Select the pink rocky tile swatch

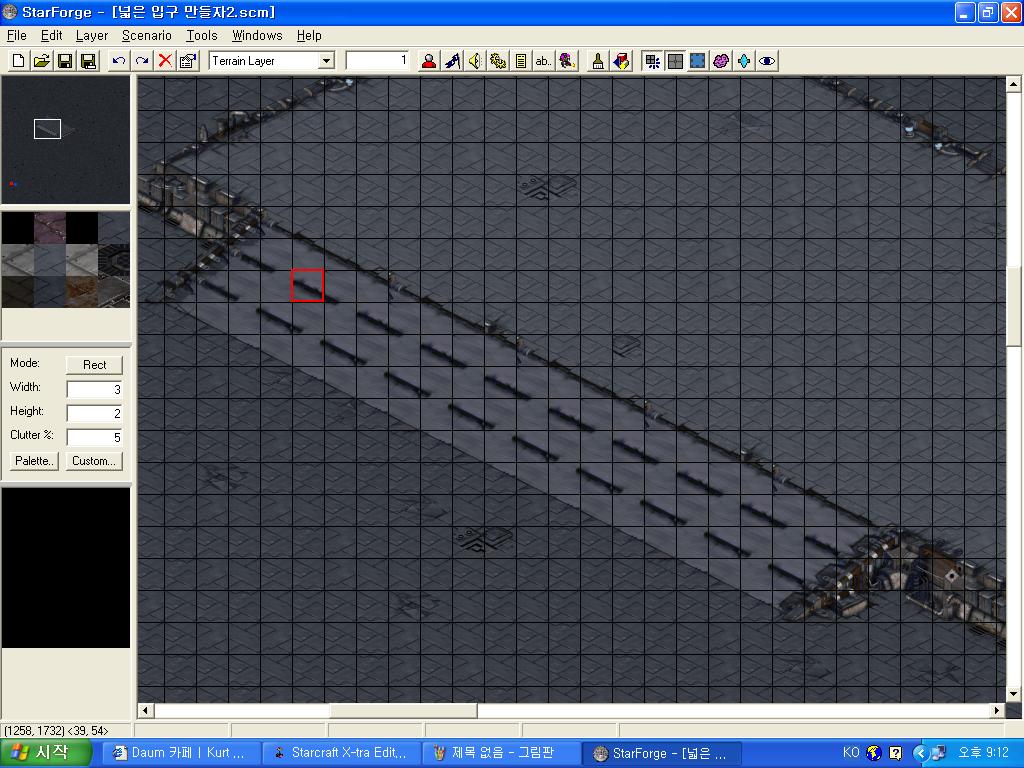pos(50,228)
